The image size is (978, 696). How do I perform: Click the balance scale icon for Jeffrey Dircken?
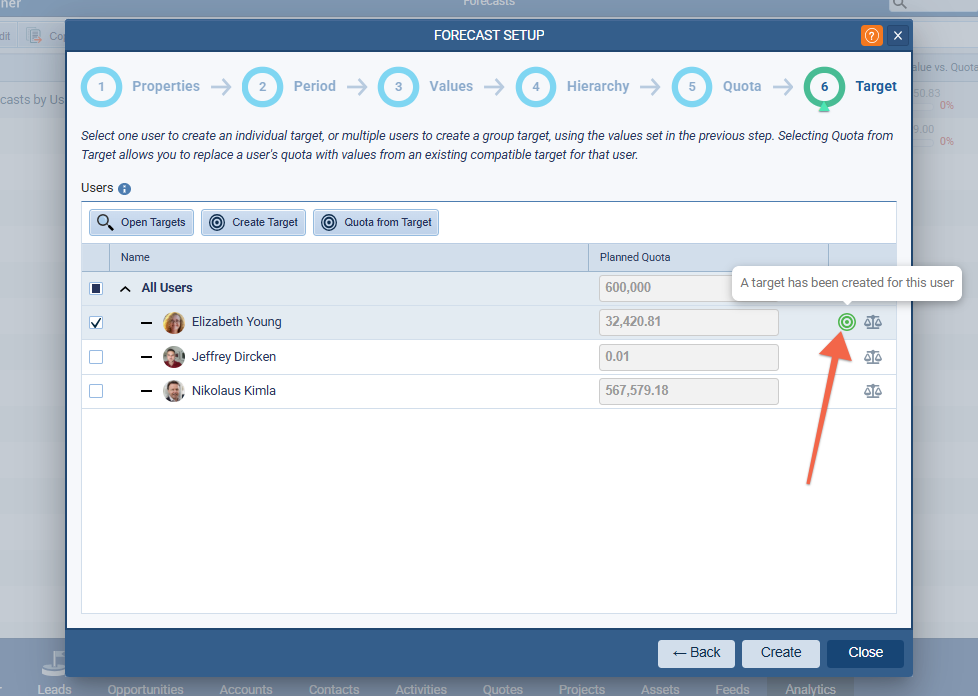click(x=873, y=357)
